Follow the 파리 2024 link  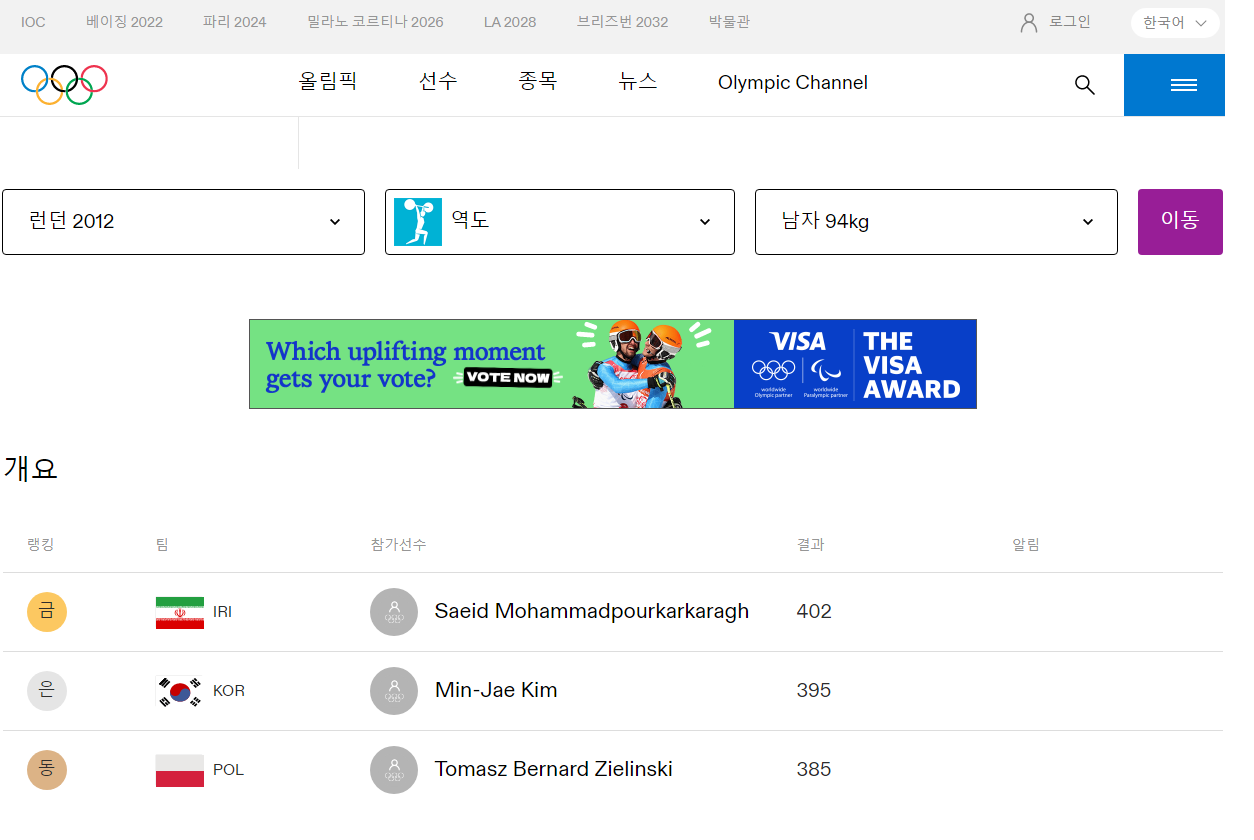(235, 22)
